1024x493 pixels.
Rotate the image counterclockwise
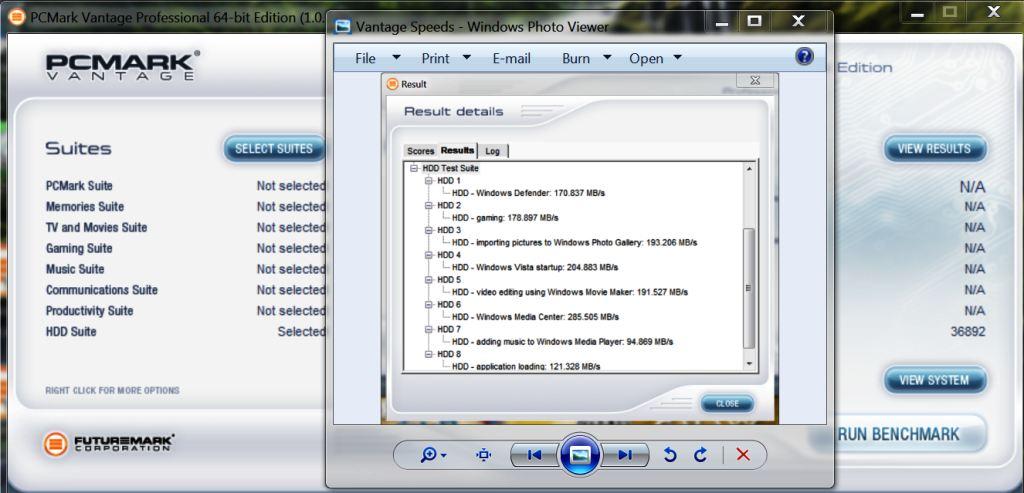point(670,455)
